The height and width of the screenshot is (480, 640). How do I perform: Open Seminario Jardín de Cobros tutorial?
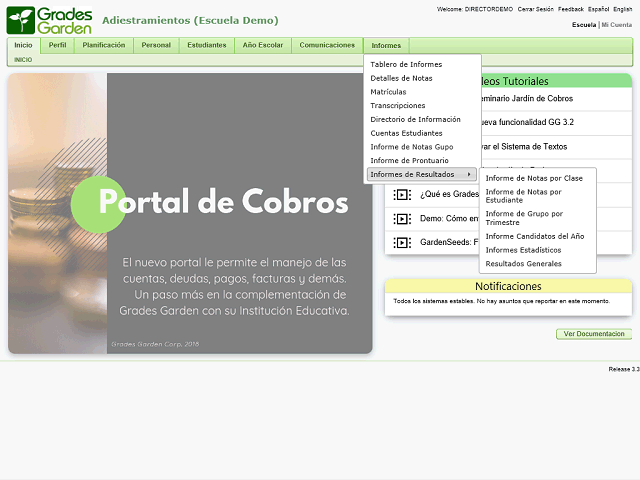tap(527, 98)
